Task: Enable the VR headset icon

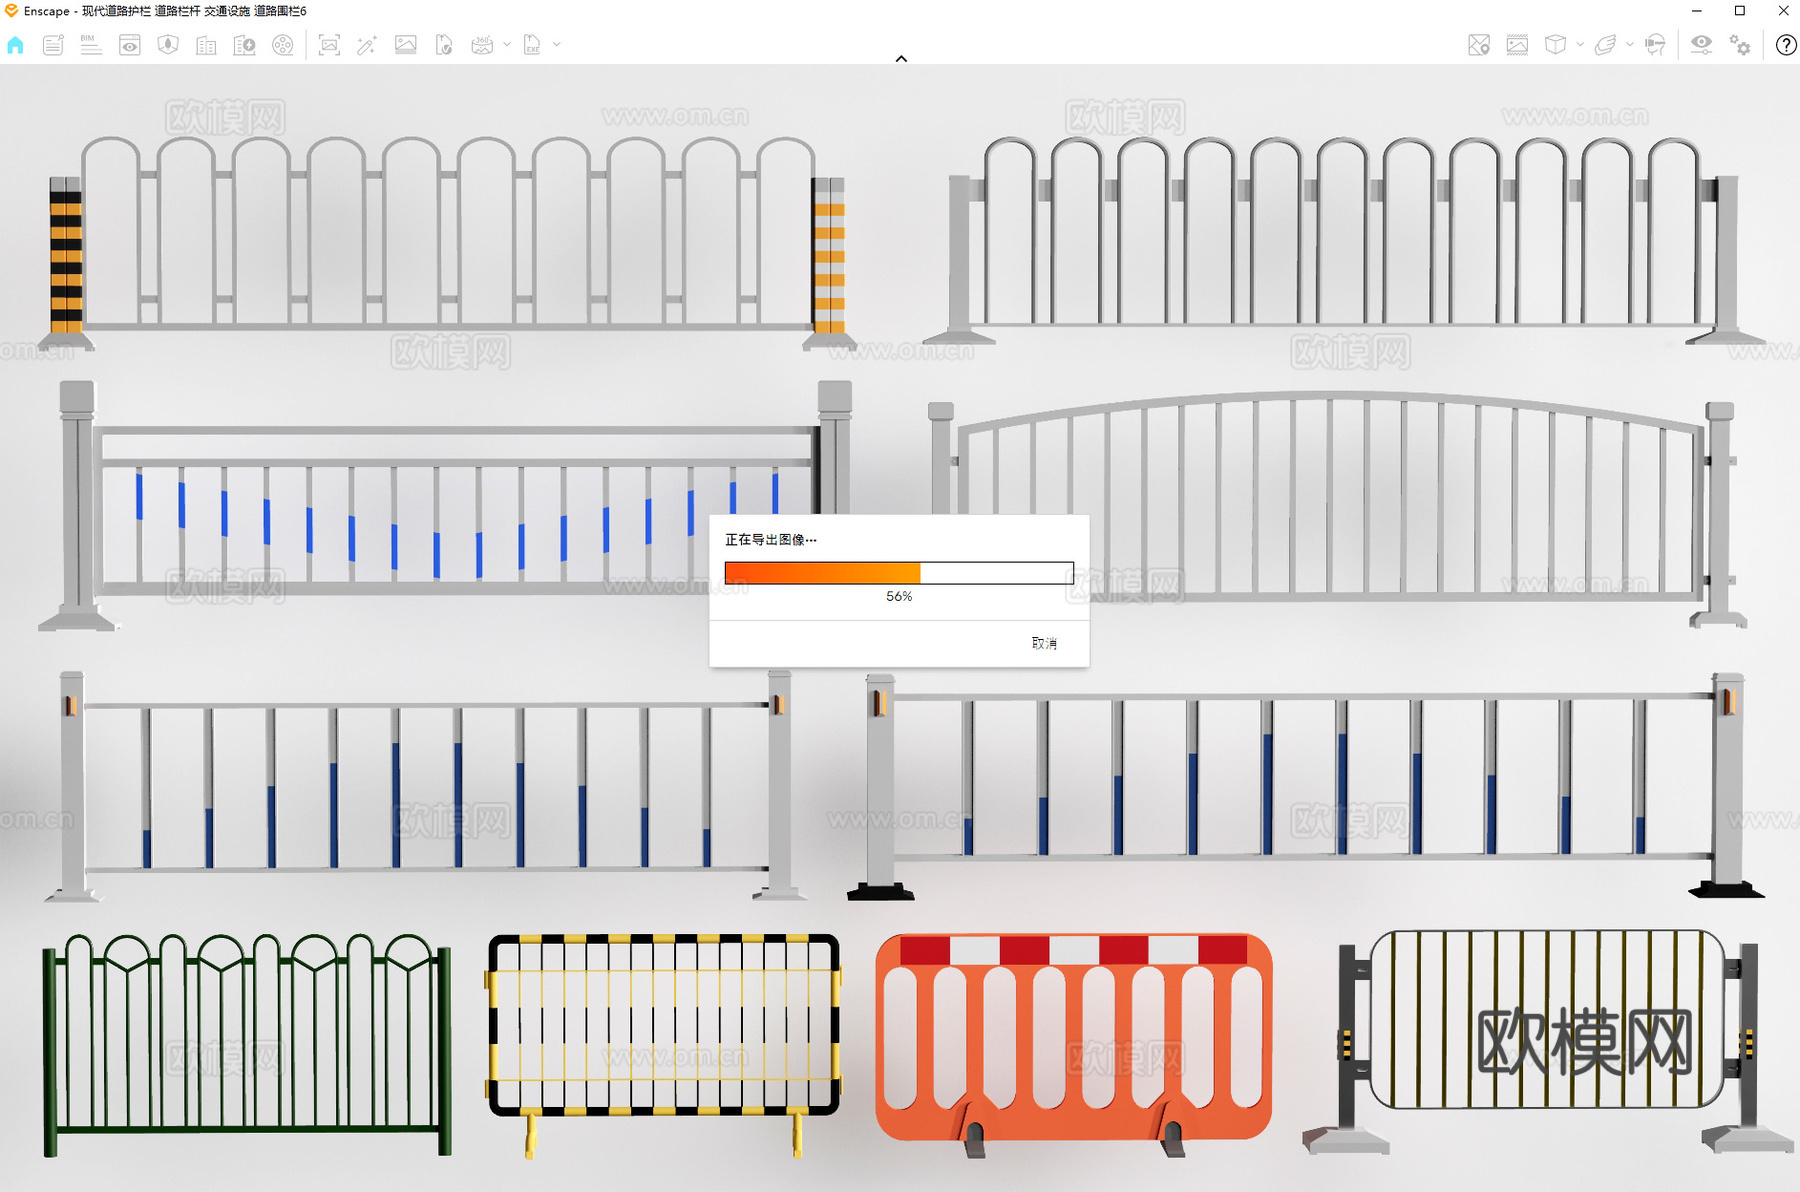Action: pyautogui.click(x=1655, y=45)
